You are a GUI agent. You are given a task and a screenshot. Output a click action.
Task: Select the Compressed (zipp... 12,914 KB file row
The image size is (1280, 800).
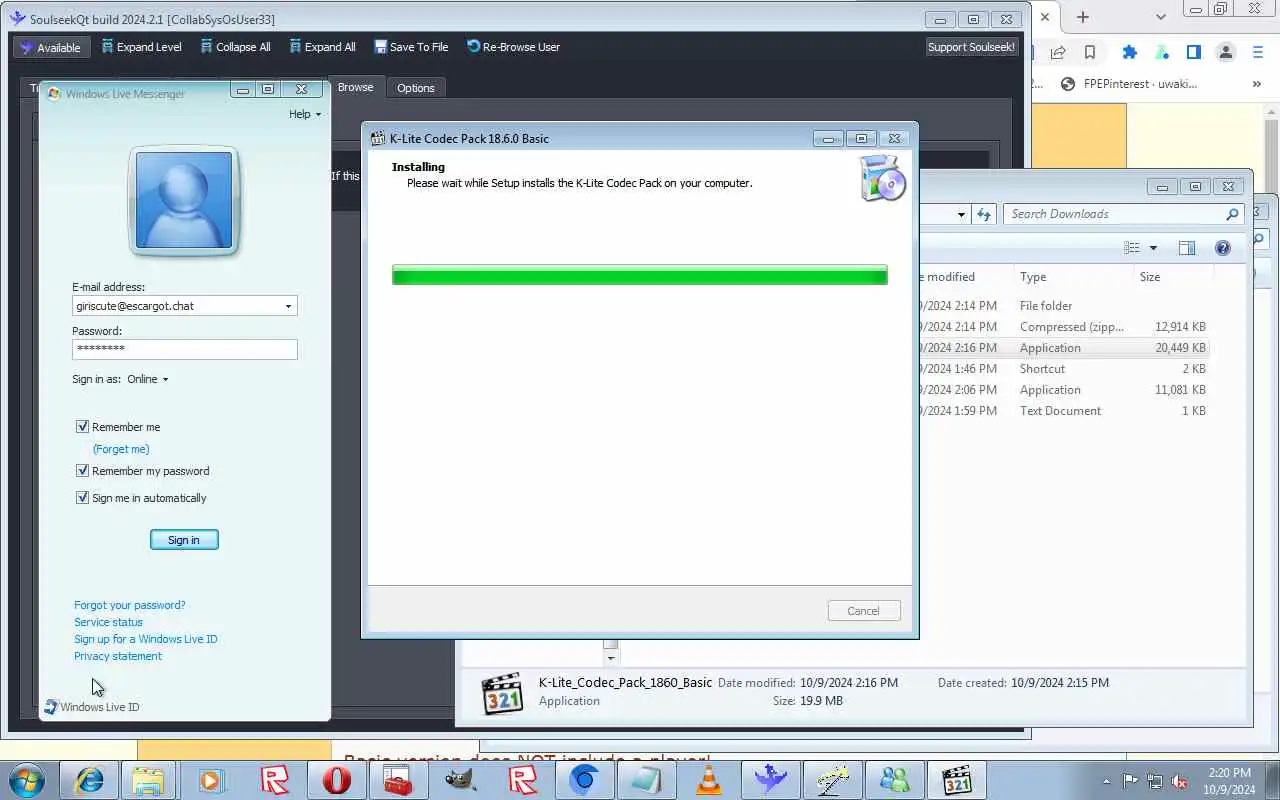click(1064, 327)
